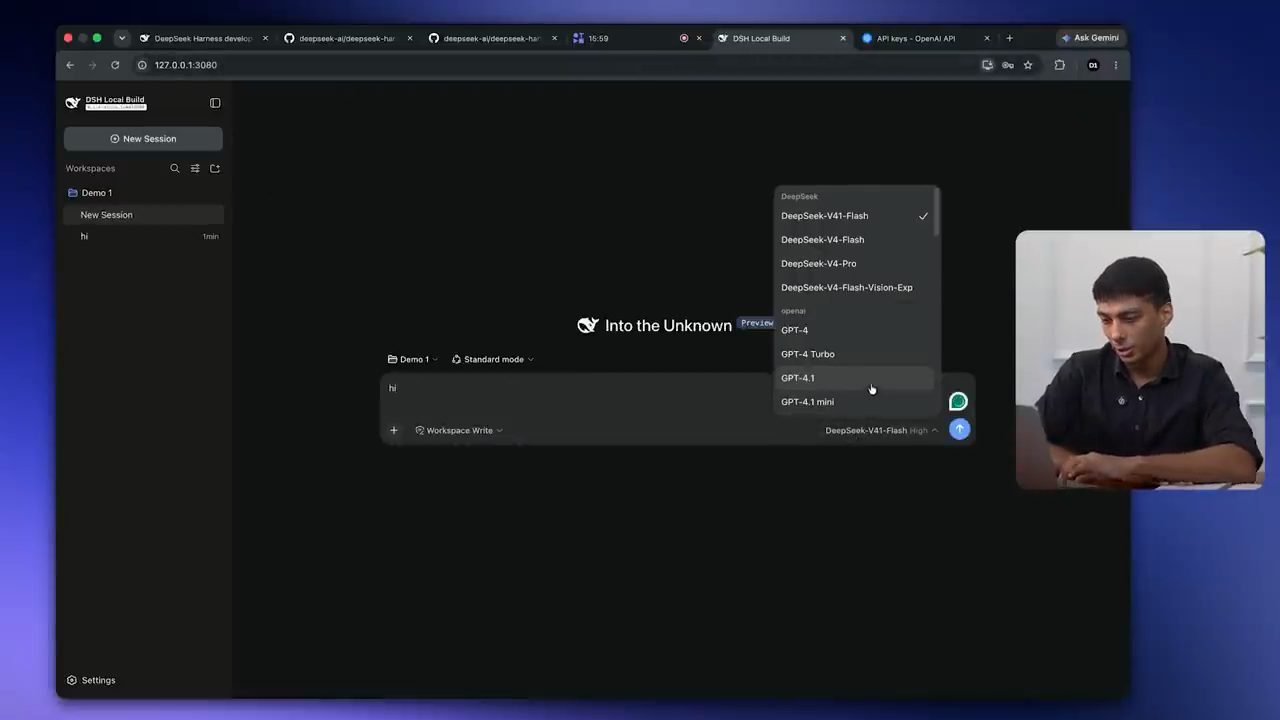This screenshot has height=720, width=1280.
Task: Collapse the DeepSeek-V41-Flash model selector
Action: [x=881, y=430]
